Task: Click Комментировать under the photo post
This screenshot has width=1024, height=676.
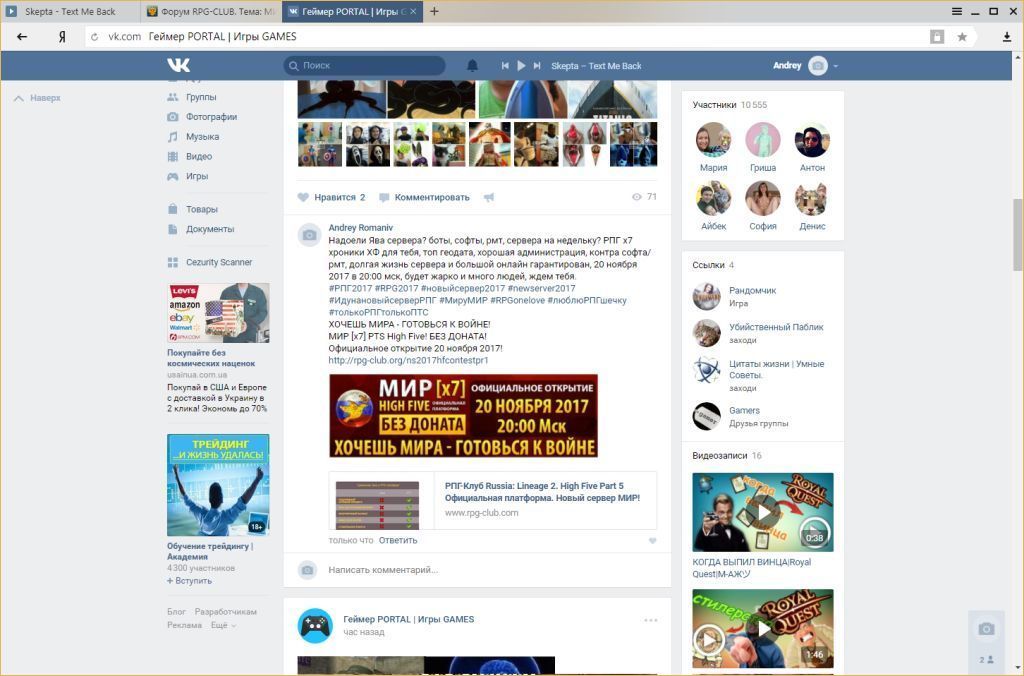Action: [x=424, y=197]
